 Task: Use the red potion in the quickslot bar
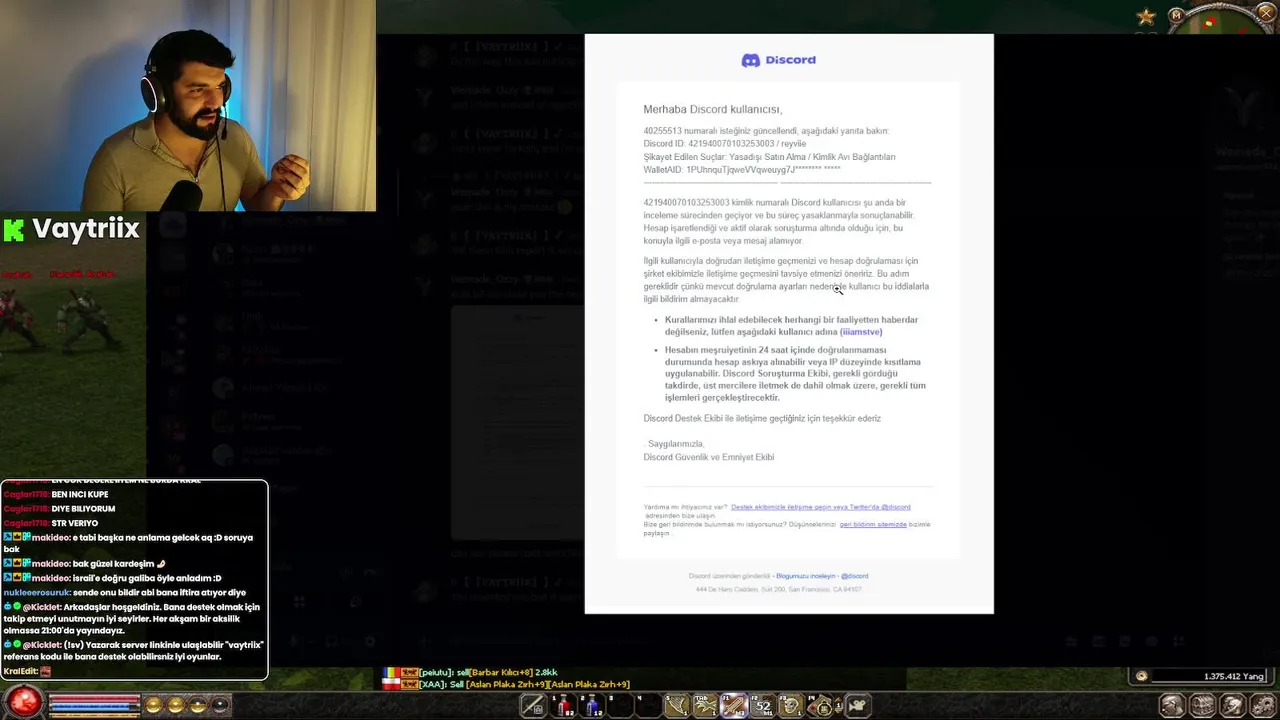tap(564, 706)
